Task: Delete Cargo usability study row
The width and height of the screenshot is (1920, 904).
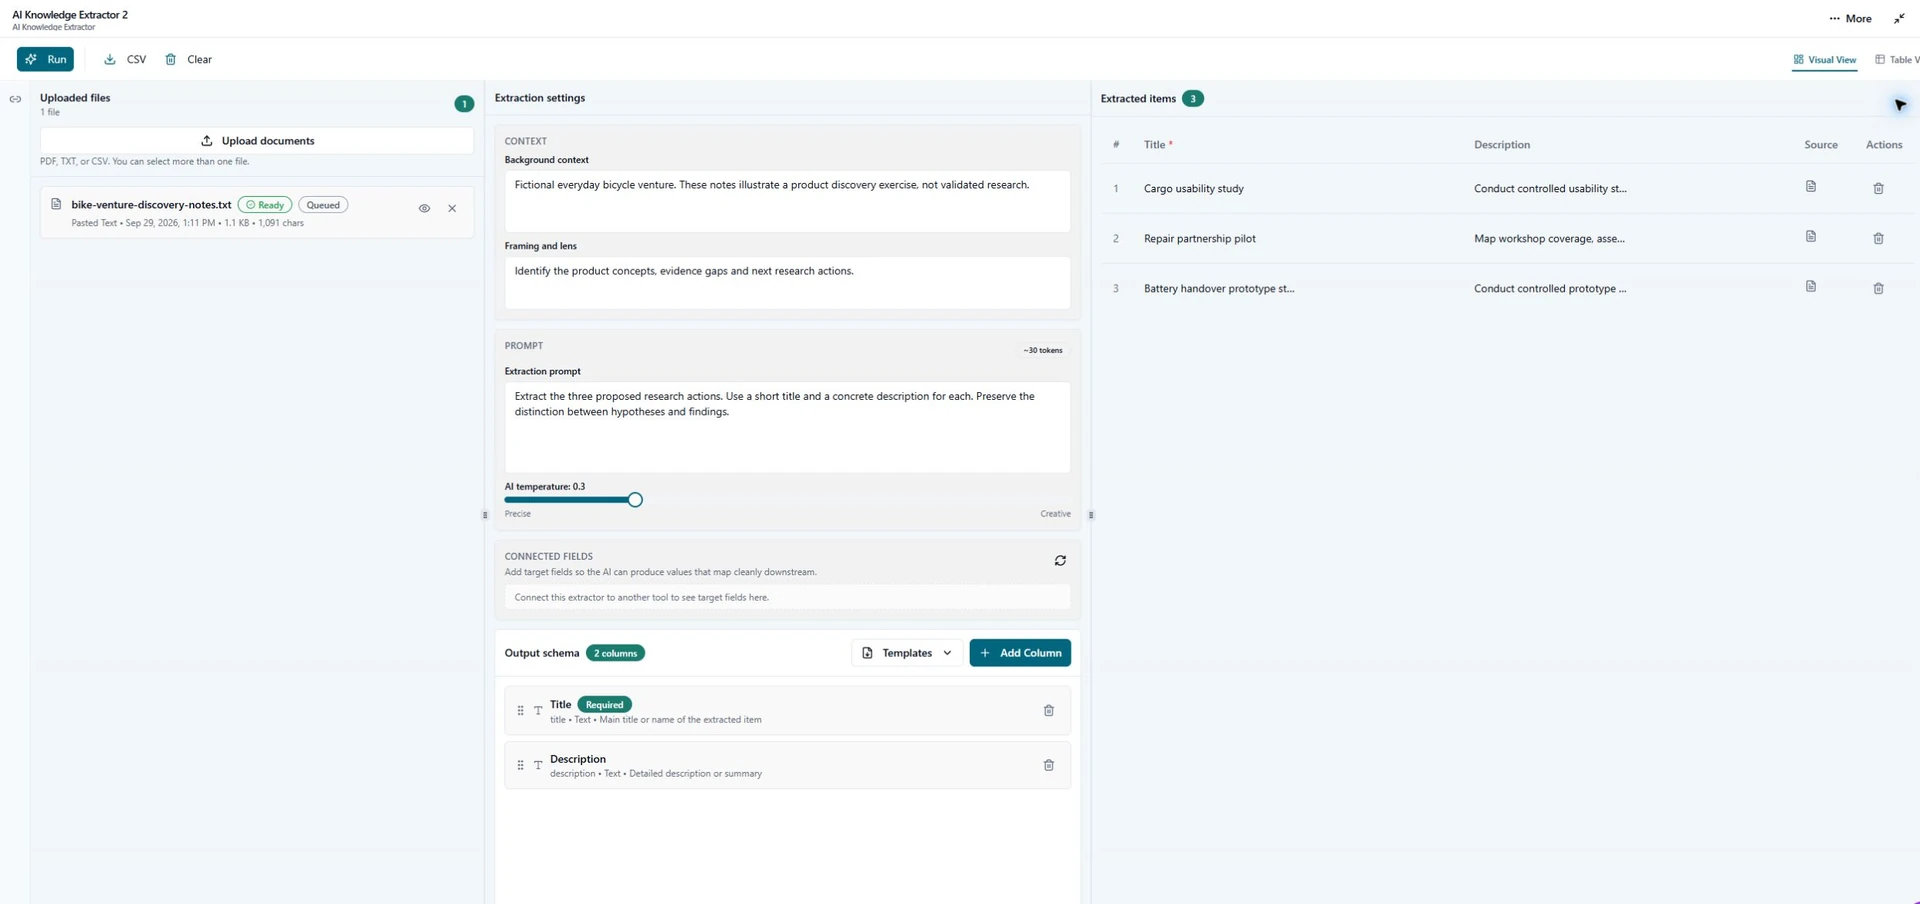Action: click(1878, 189)
